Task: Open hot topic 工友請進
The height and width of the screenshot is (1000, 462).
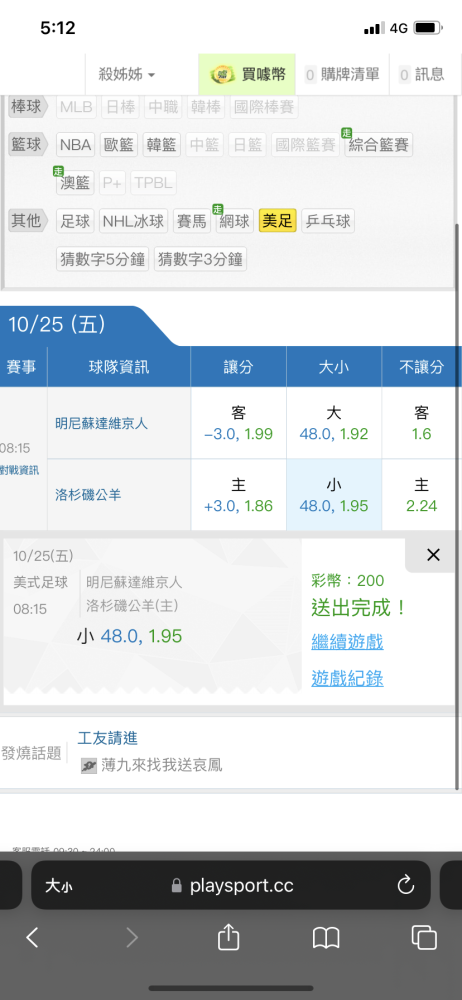Action: point(107,739)
